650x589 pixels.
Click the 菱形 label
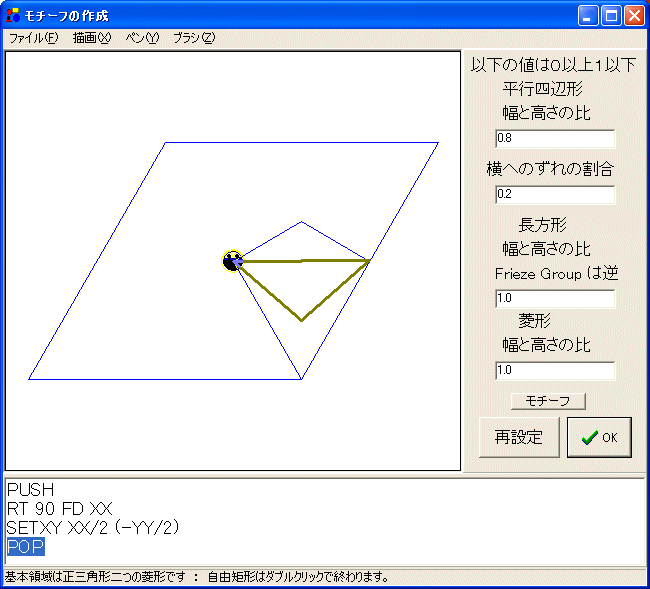click(535, 321)
